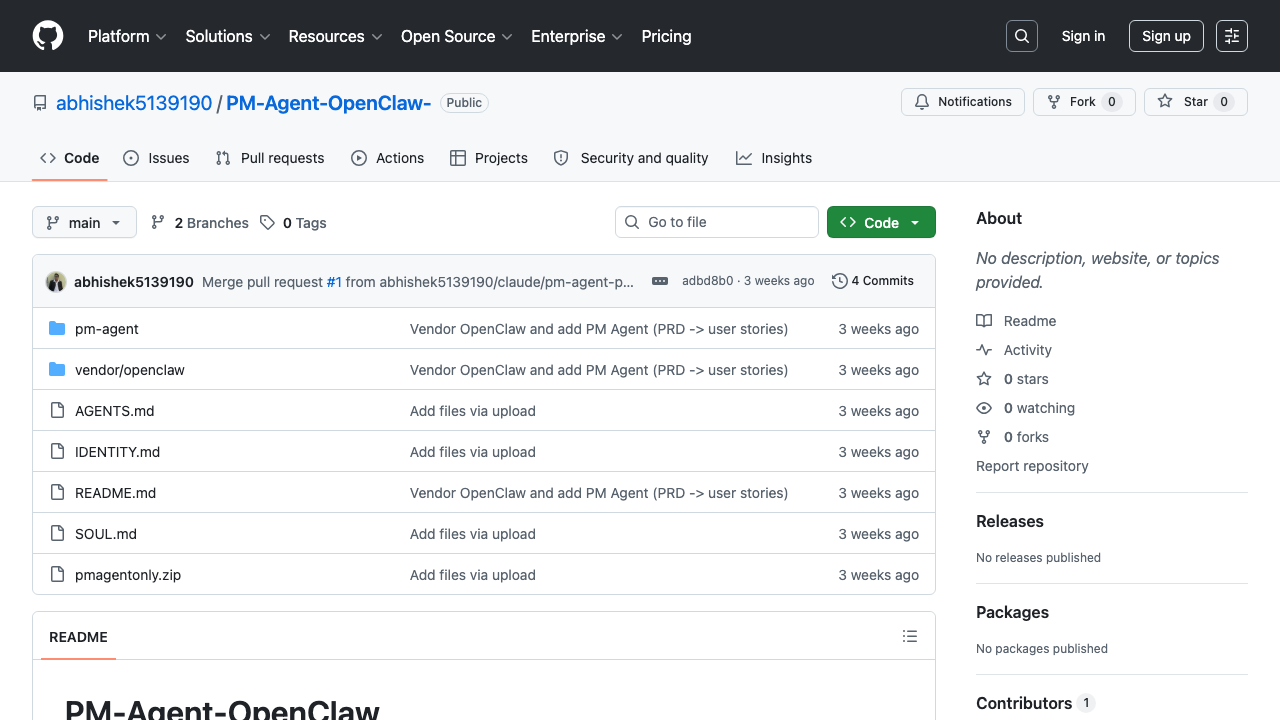
Task: Open the AGENTS.md file
Action: point(115,411)
